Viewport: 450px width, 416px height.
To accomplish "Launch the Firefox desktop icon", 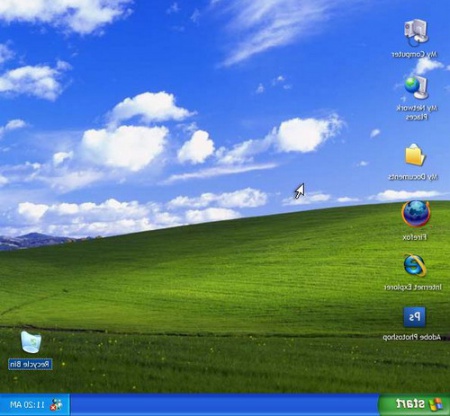I will [416, 214].
